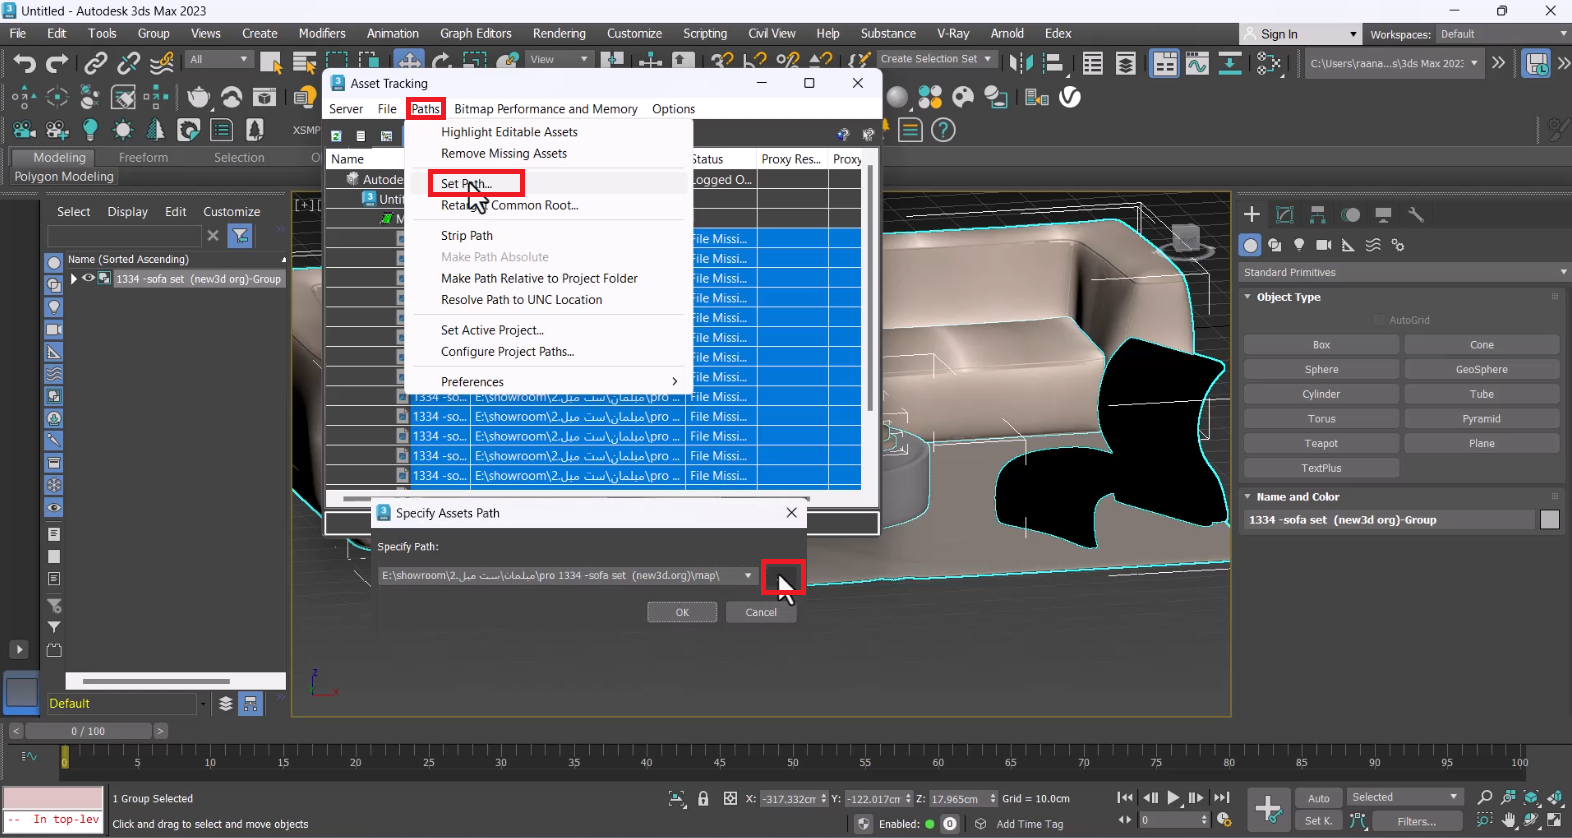The width and height of the screenshot is (1572, 838).
Task: Open the Rendering menu in main menu bar
Action: 559,33
